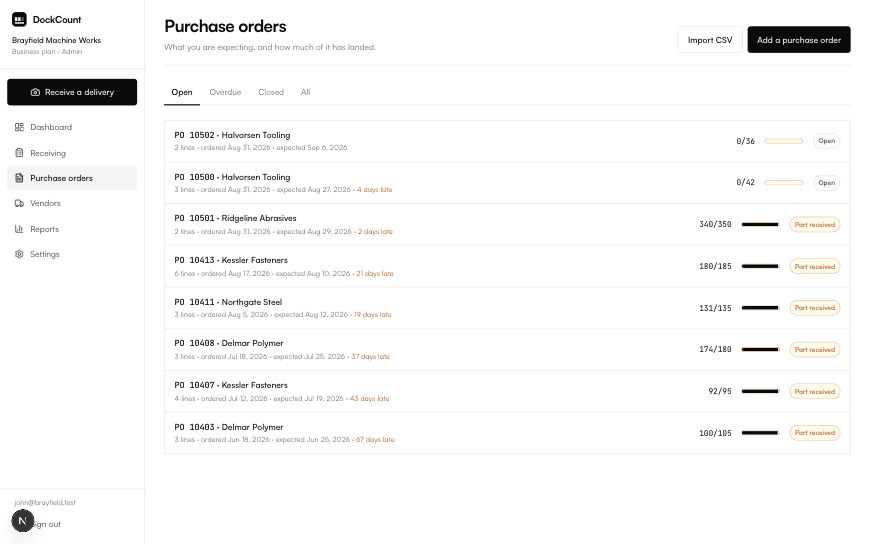The height and width of the screenshot is (544, 870).
Task: Click the 100/105 received count
Action: point(715,432)
